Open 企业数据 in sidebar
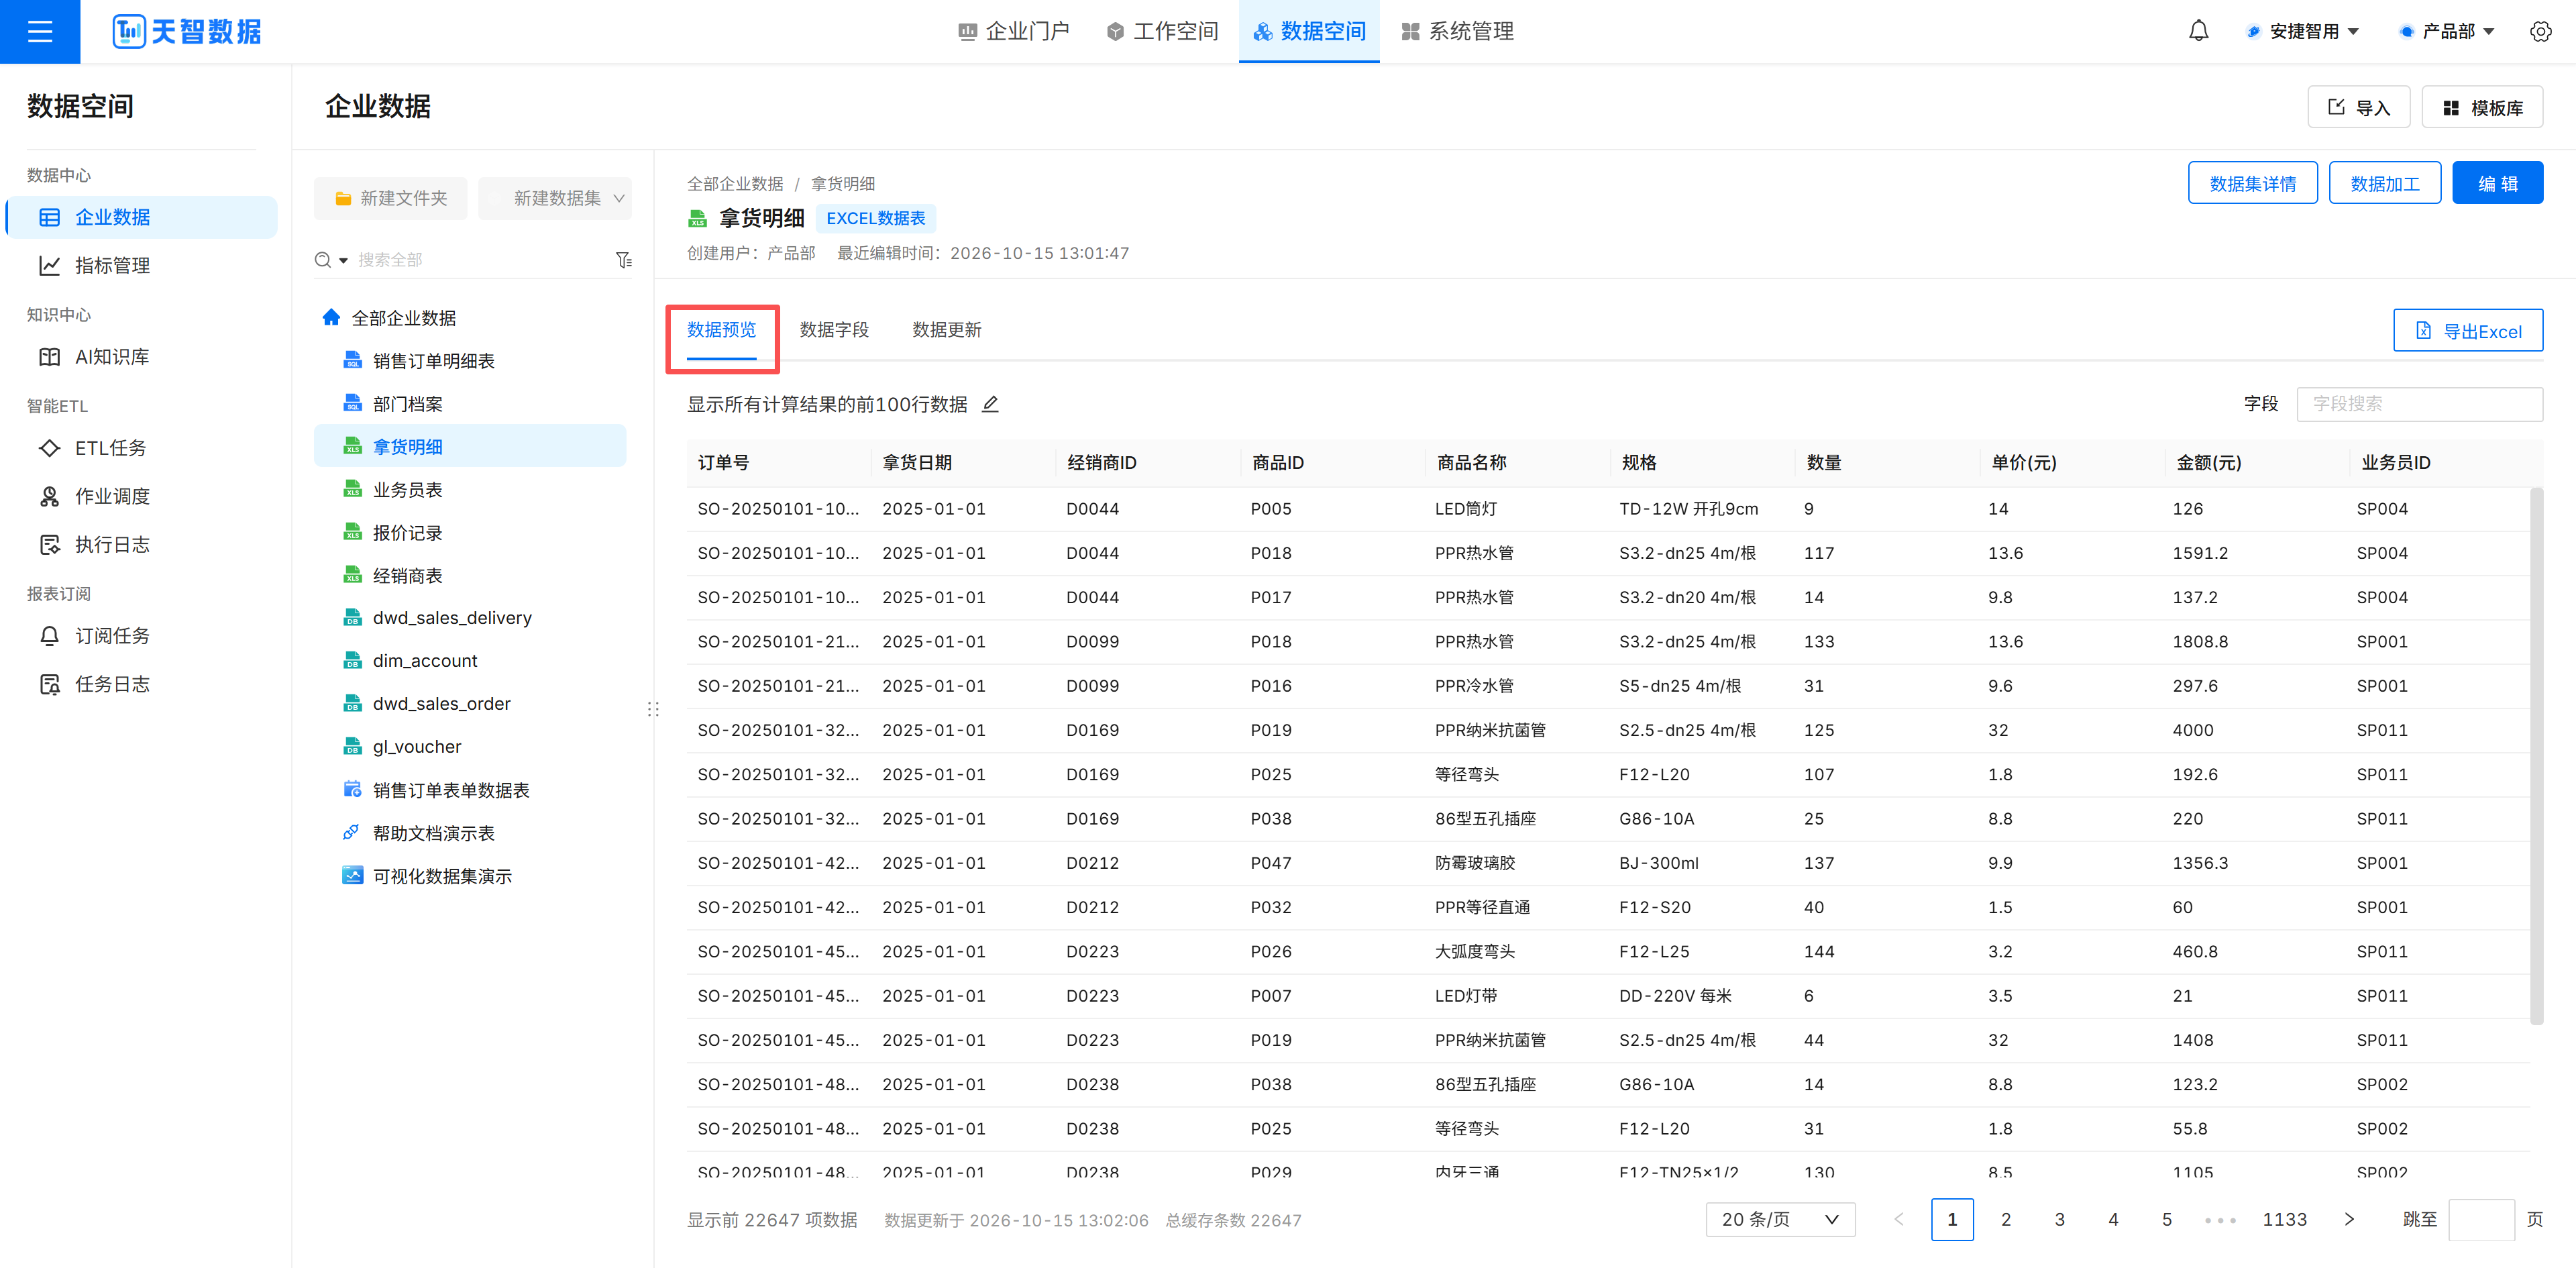The height and width of the screenshot is (1268, 2576). pyautogui.click(x=142, y=217)
